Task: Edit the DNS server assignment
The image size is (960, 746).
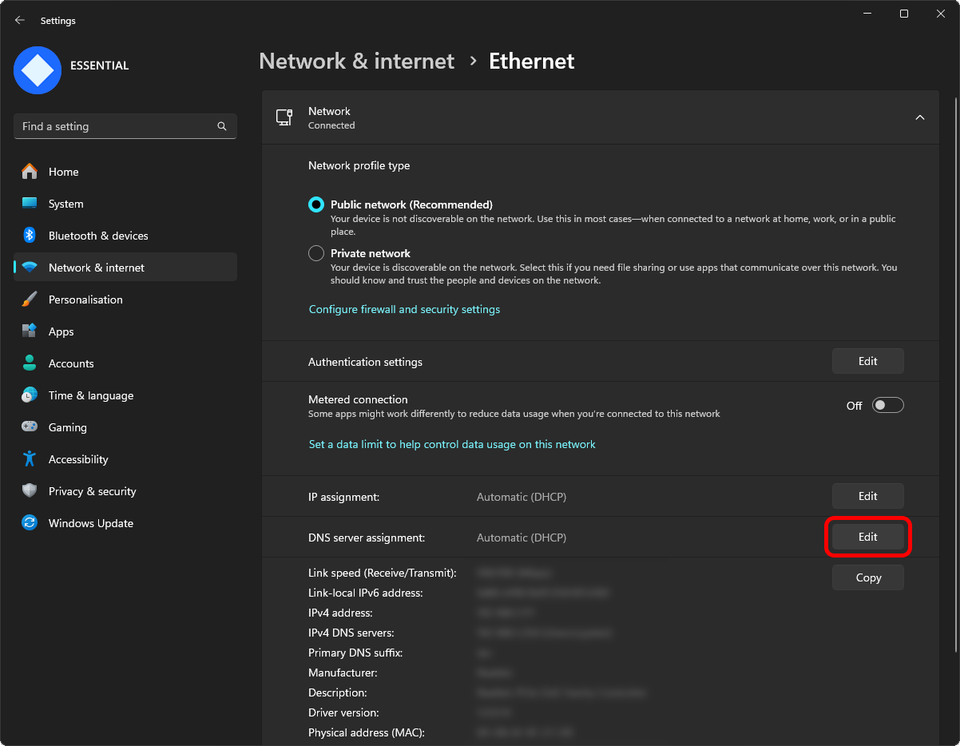Action: [x=867, y=537]
